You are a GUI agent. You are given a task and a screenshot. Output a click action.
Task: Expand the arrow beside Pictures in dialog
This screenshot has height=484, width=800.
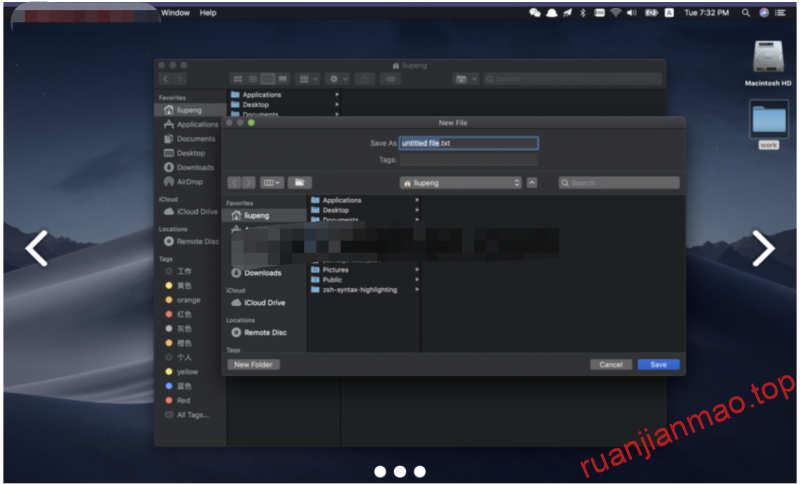417,269
